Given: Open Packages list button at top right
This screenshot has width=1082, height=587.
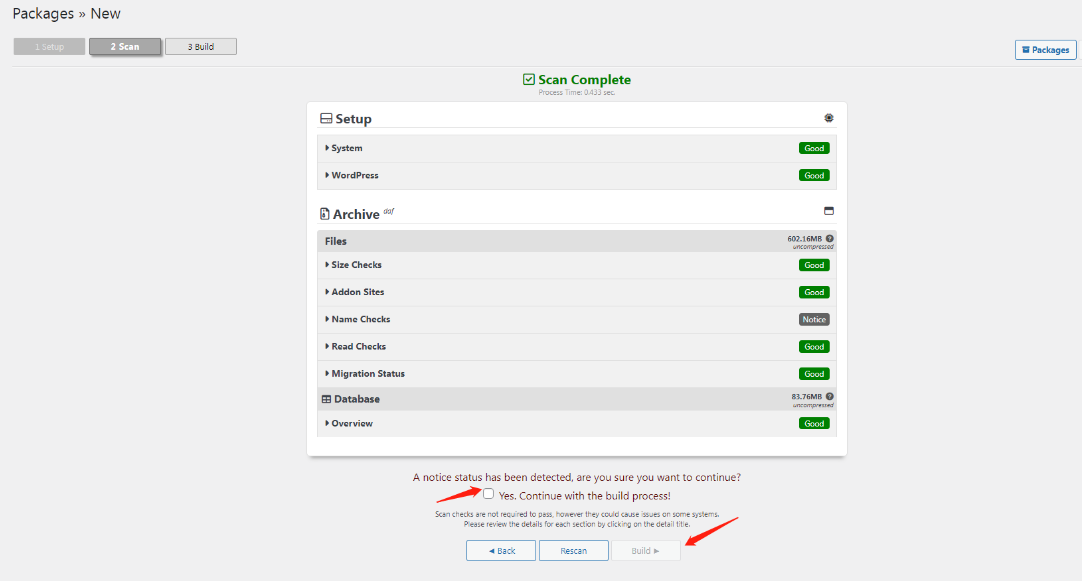Looking at the screenshot, I should point(1045,50).
